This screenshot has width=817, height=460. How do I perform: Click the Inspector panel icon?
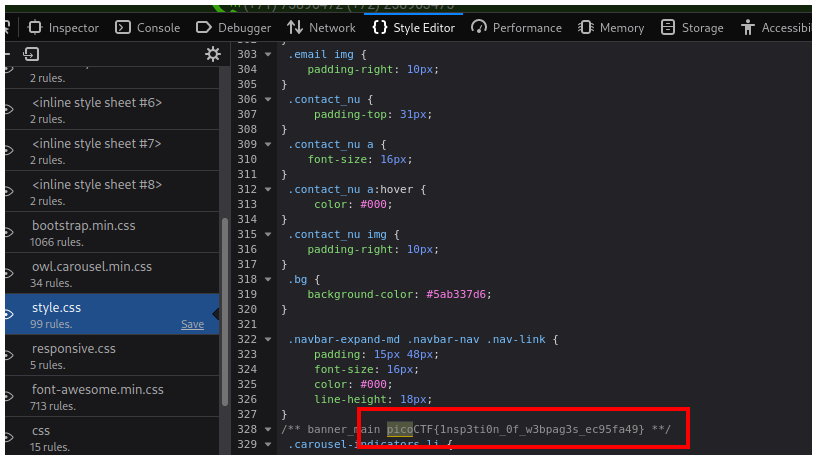click(x=35, y=27)
